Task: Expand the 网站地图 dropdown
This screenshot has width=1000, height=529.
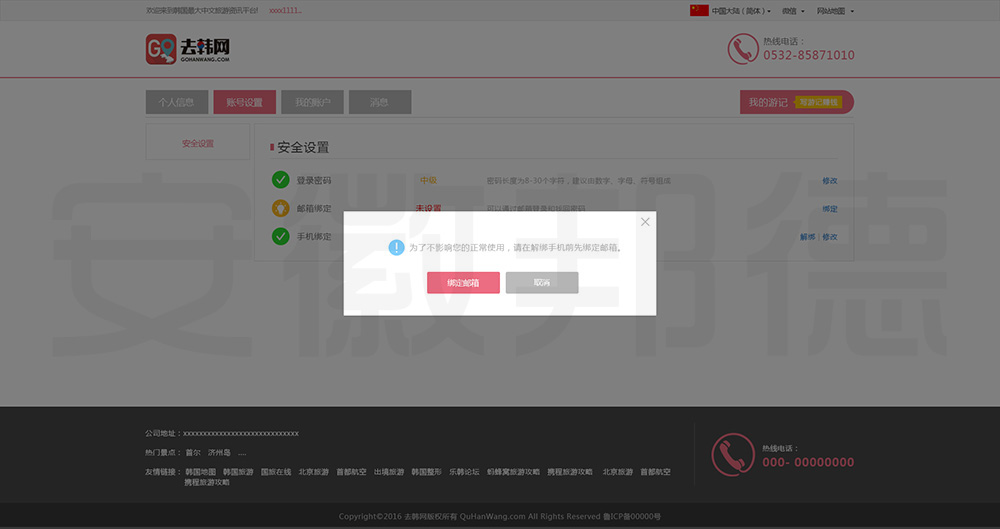Action: point(835,11)
